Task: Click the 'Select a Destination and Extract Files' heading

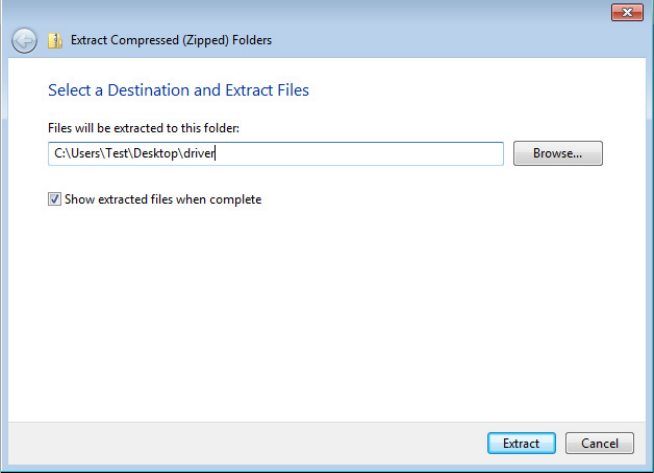Action: coord(178,90)
